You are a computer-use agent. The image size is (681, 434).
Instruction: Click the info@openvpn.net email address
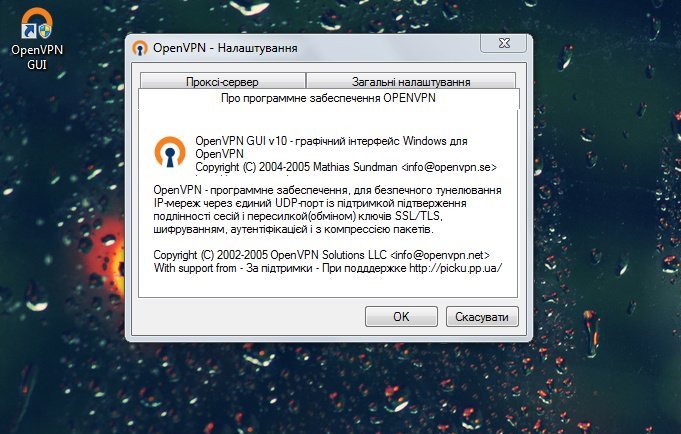click(440, 255)
